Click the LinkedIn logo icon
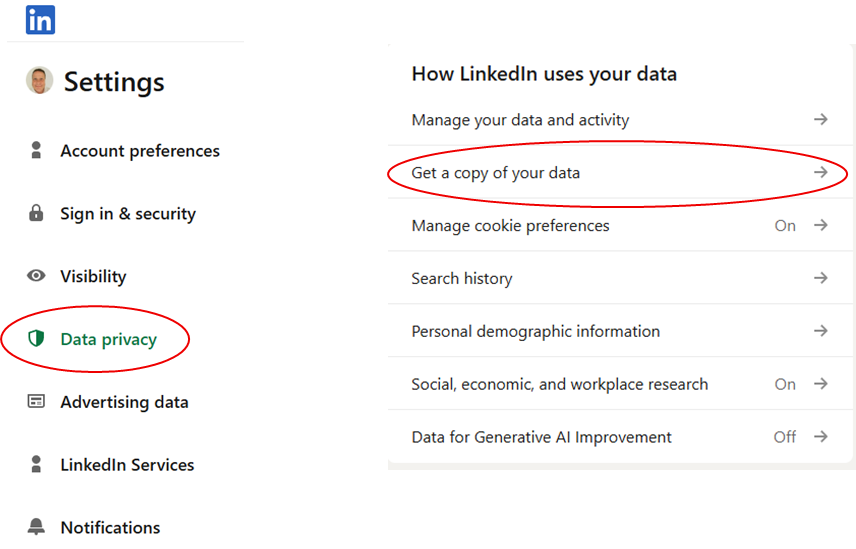 pos(40,20)
